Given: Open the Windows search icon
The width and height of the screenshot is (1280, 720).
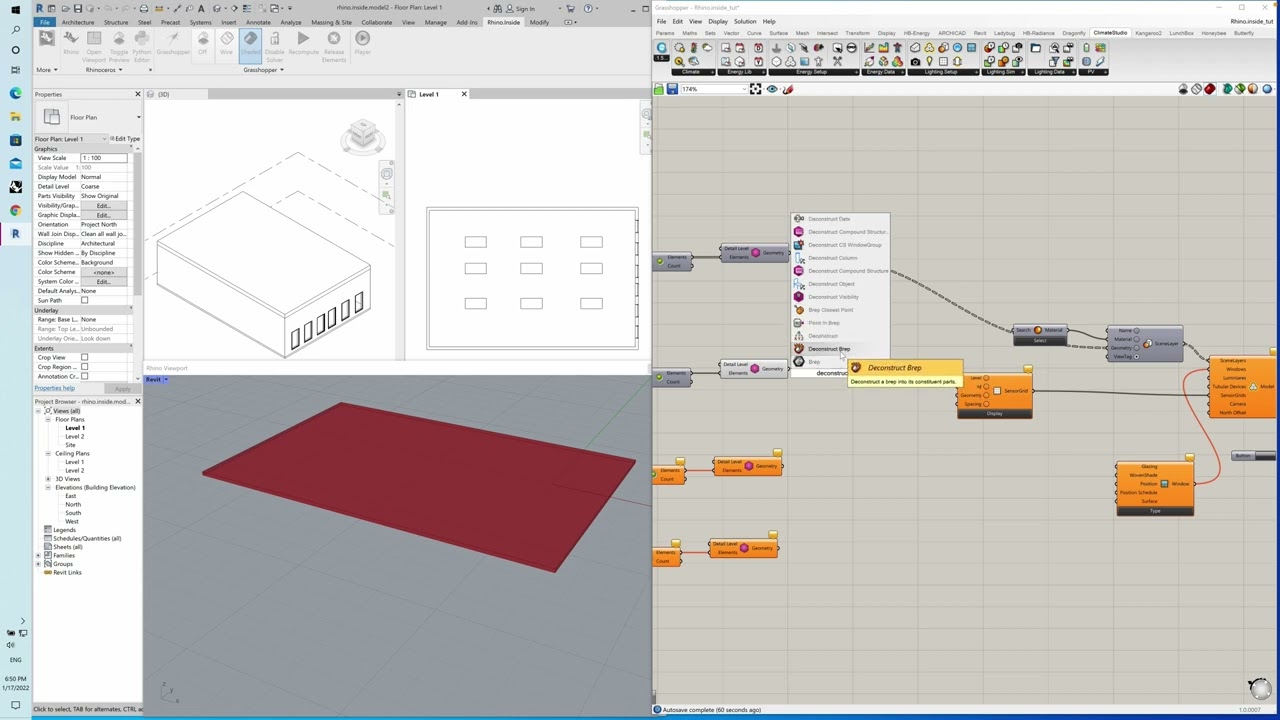Looking at the screenshot, I should (15, 30).
